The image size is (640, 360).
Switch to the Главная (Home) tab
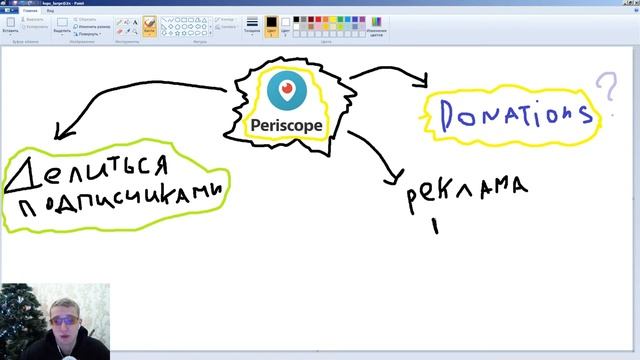pyautogui.click(x=30, y=11)
